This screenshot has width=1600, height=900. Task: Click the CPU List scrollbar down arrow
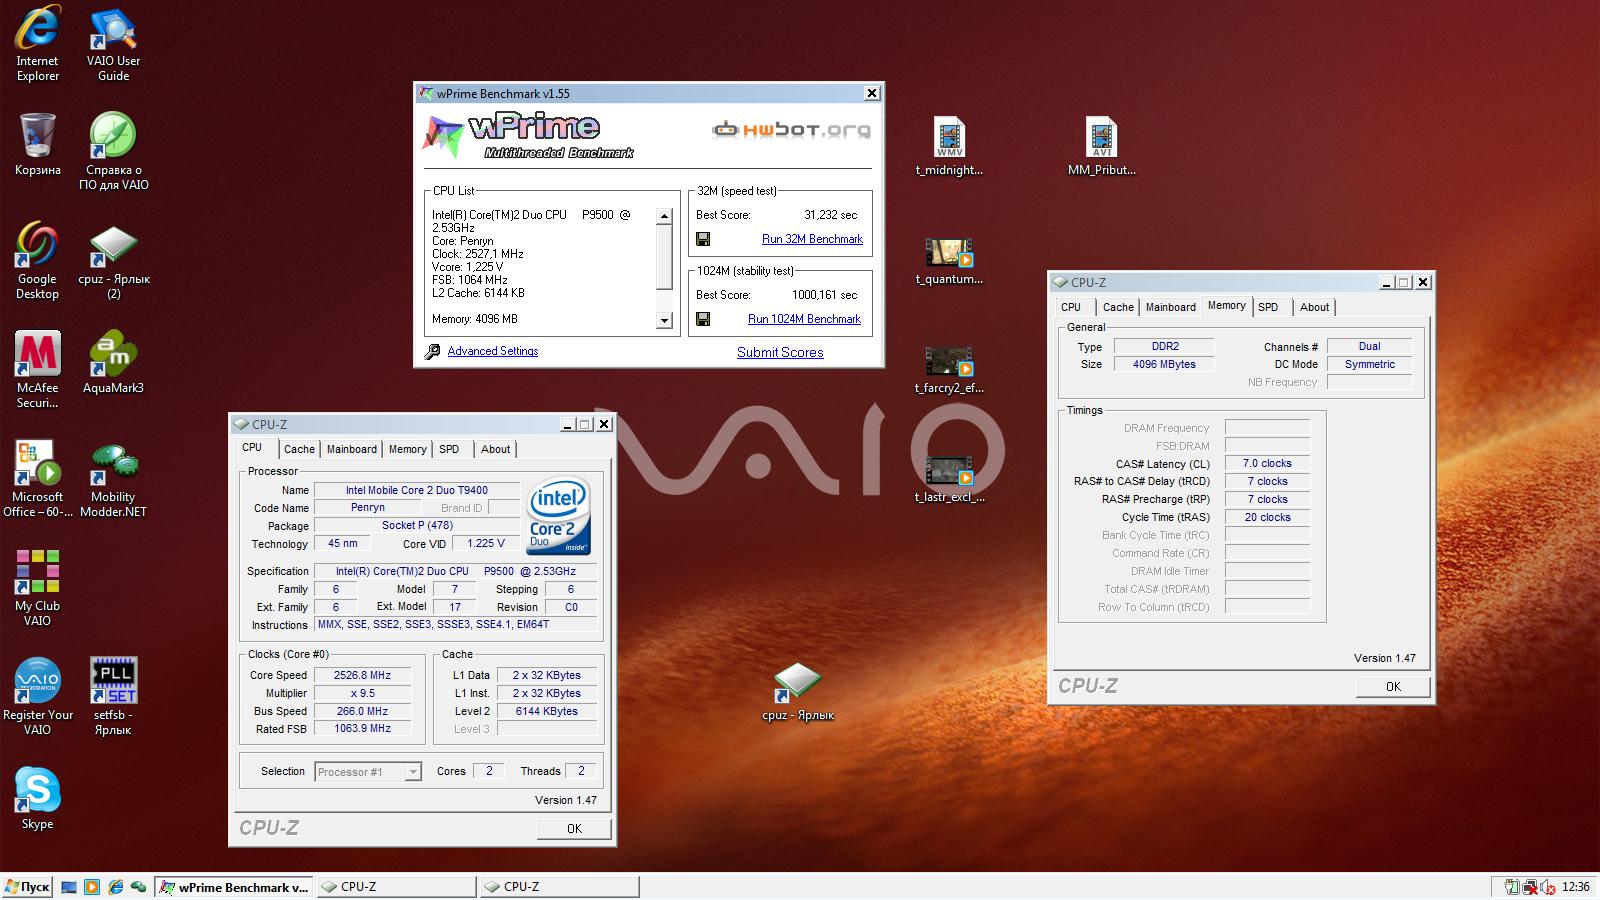pos(664,321)
